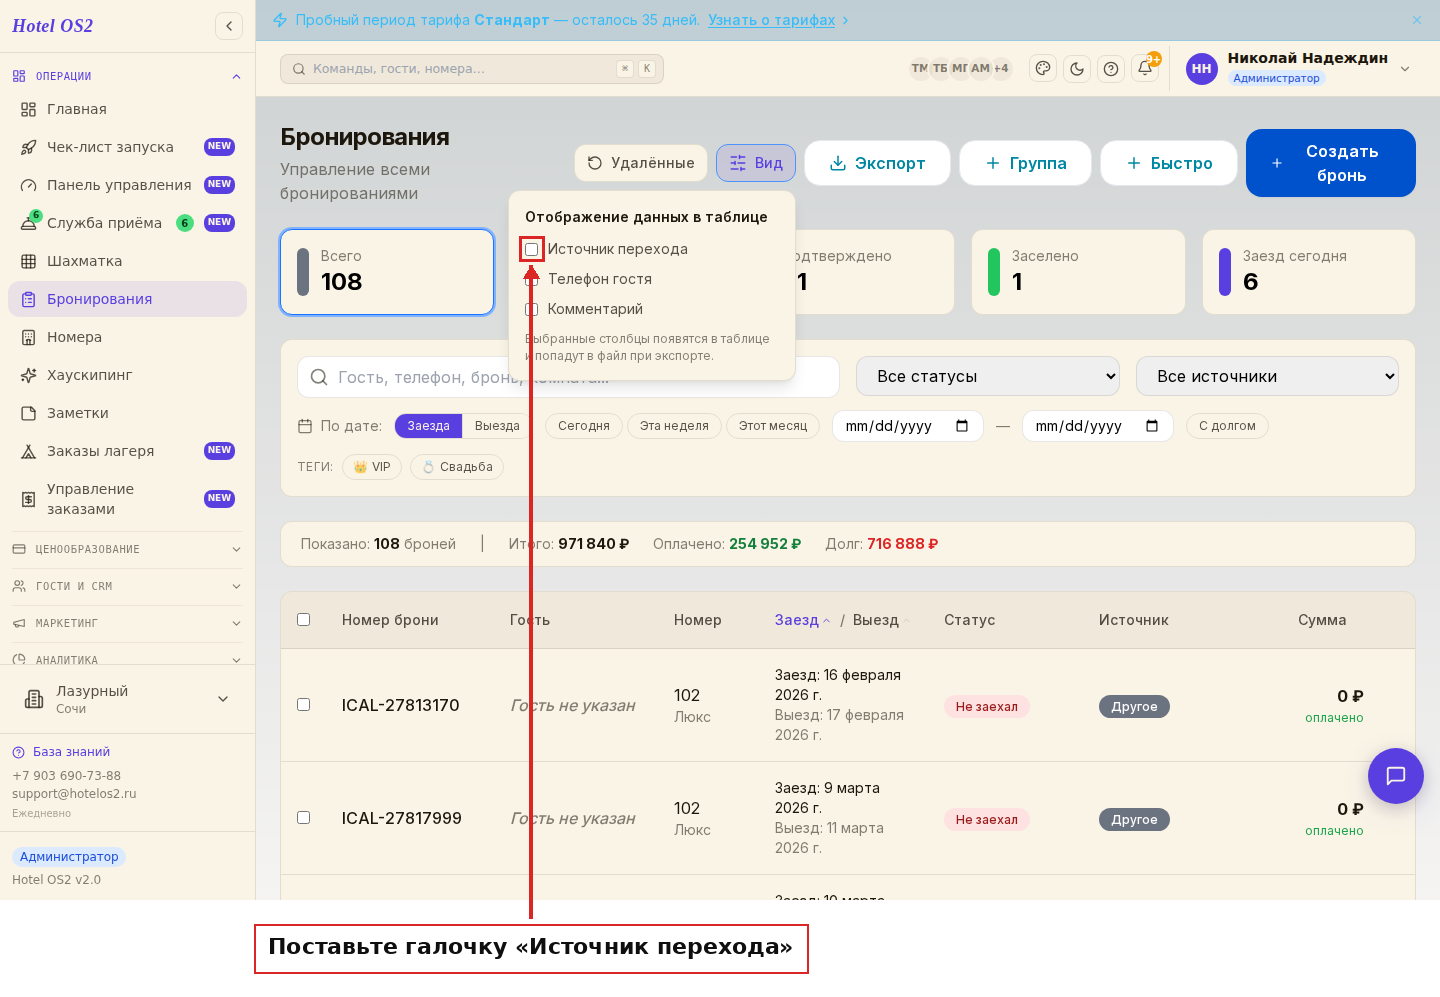Click the Не заехал status of ICAL-27817999

click(987, 819)
